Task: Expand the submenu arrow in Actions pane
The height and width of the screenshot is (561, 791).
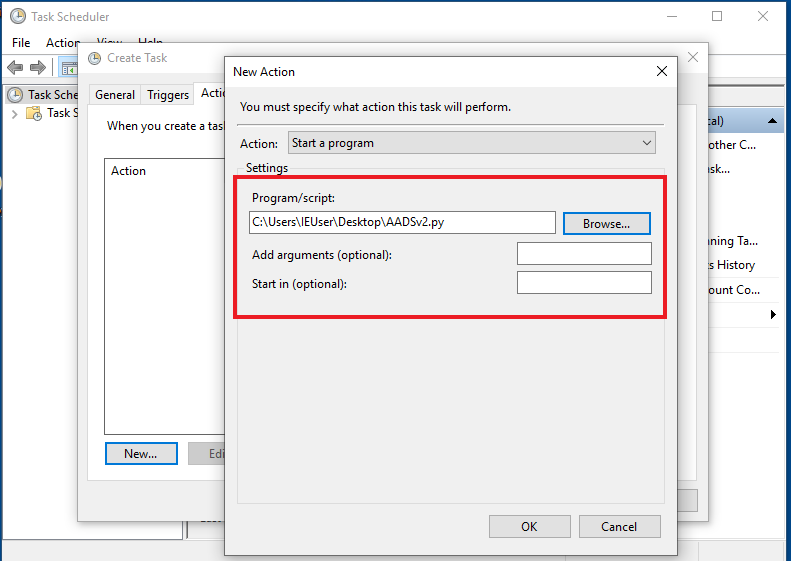Action: pos(773,315)
